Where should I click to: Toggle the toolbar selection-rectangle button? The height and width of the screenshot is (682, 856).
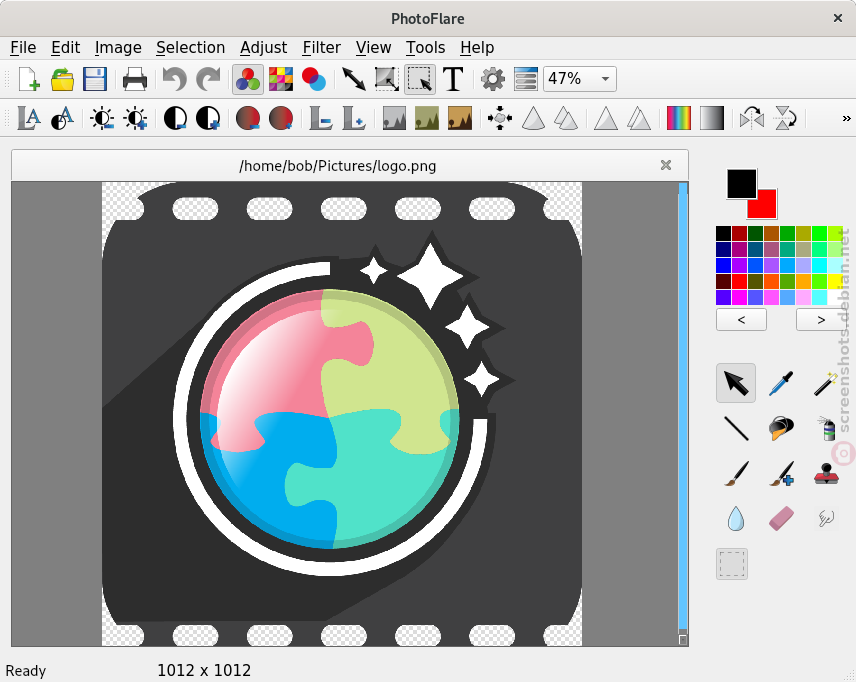[420, 79]
